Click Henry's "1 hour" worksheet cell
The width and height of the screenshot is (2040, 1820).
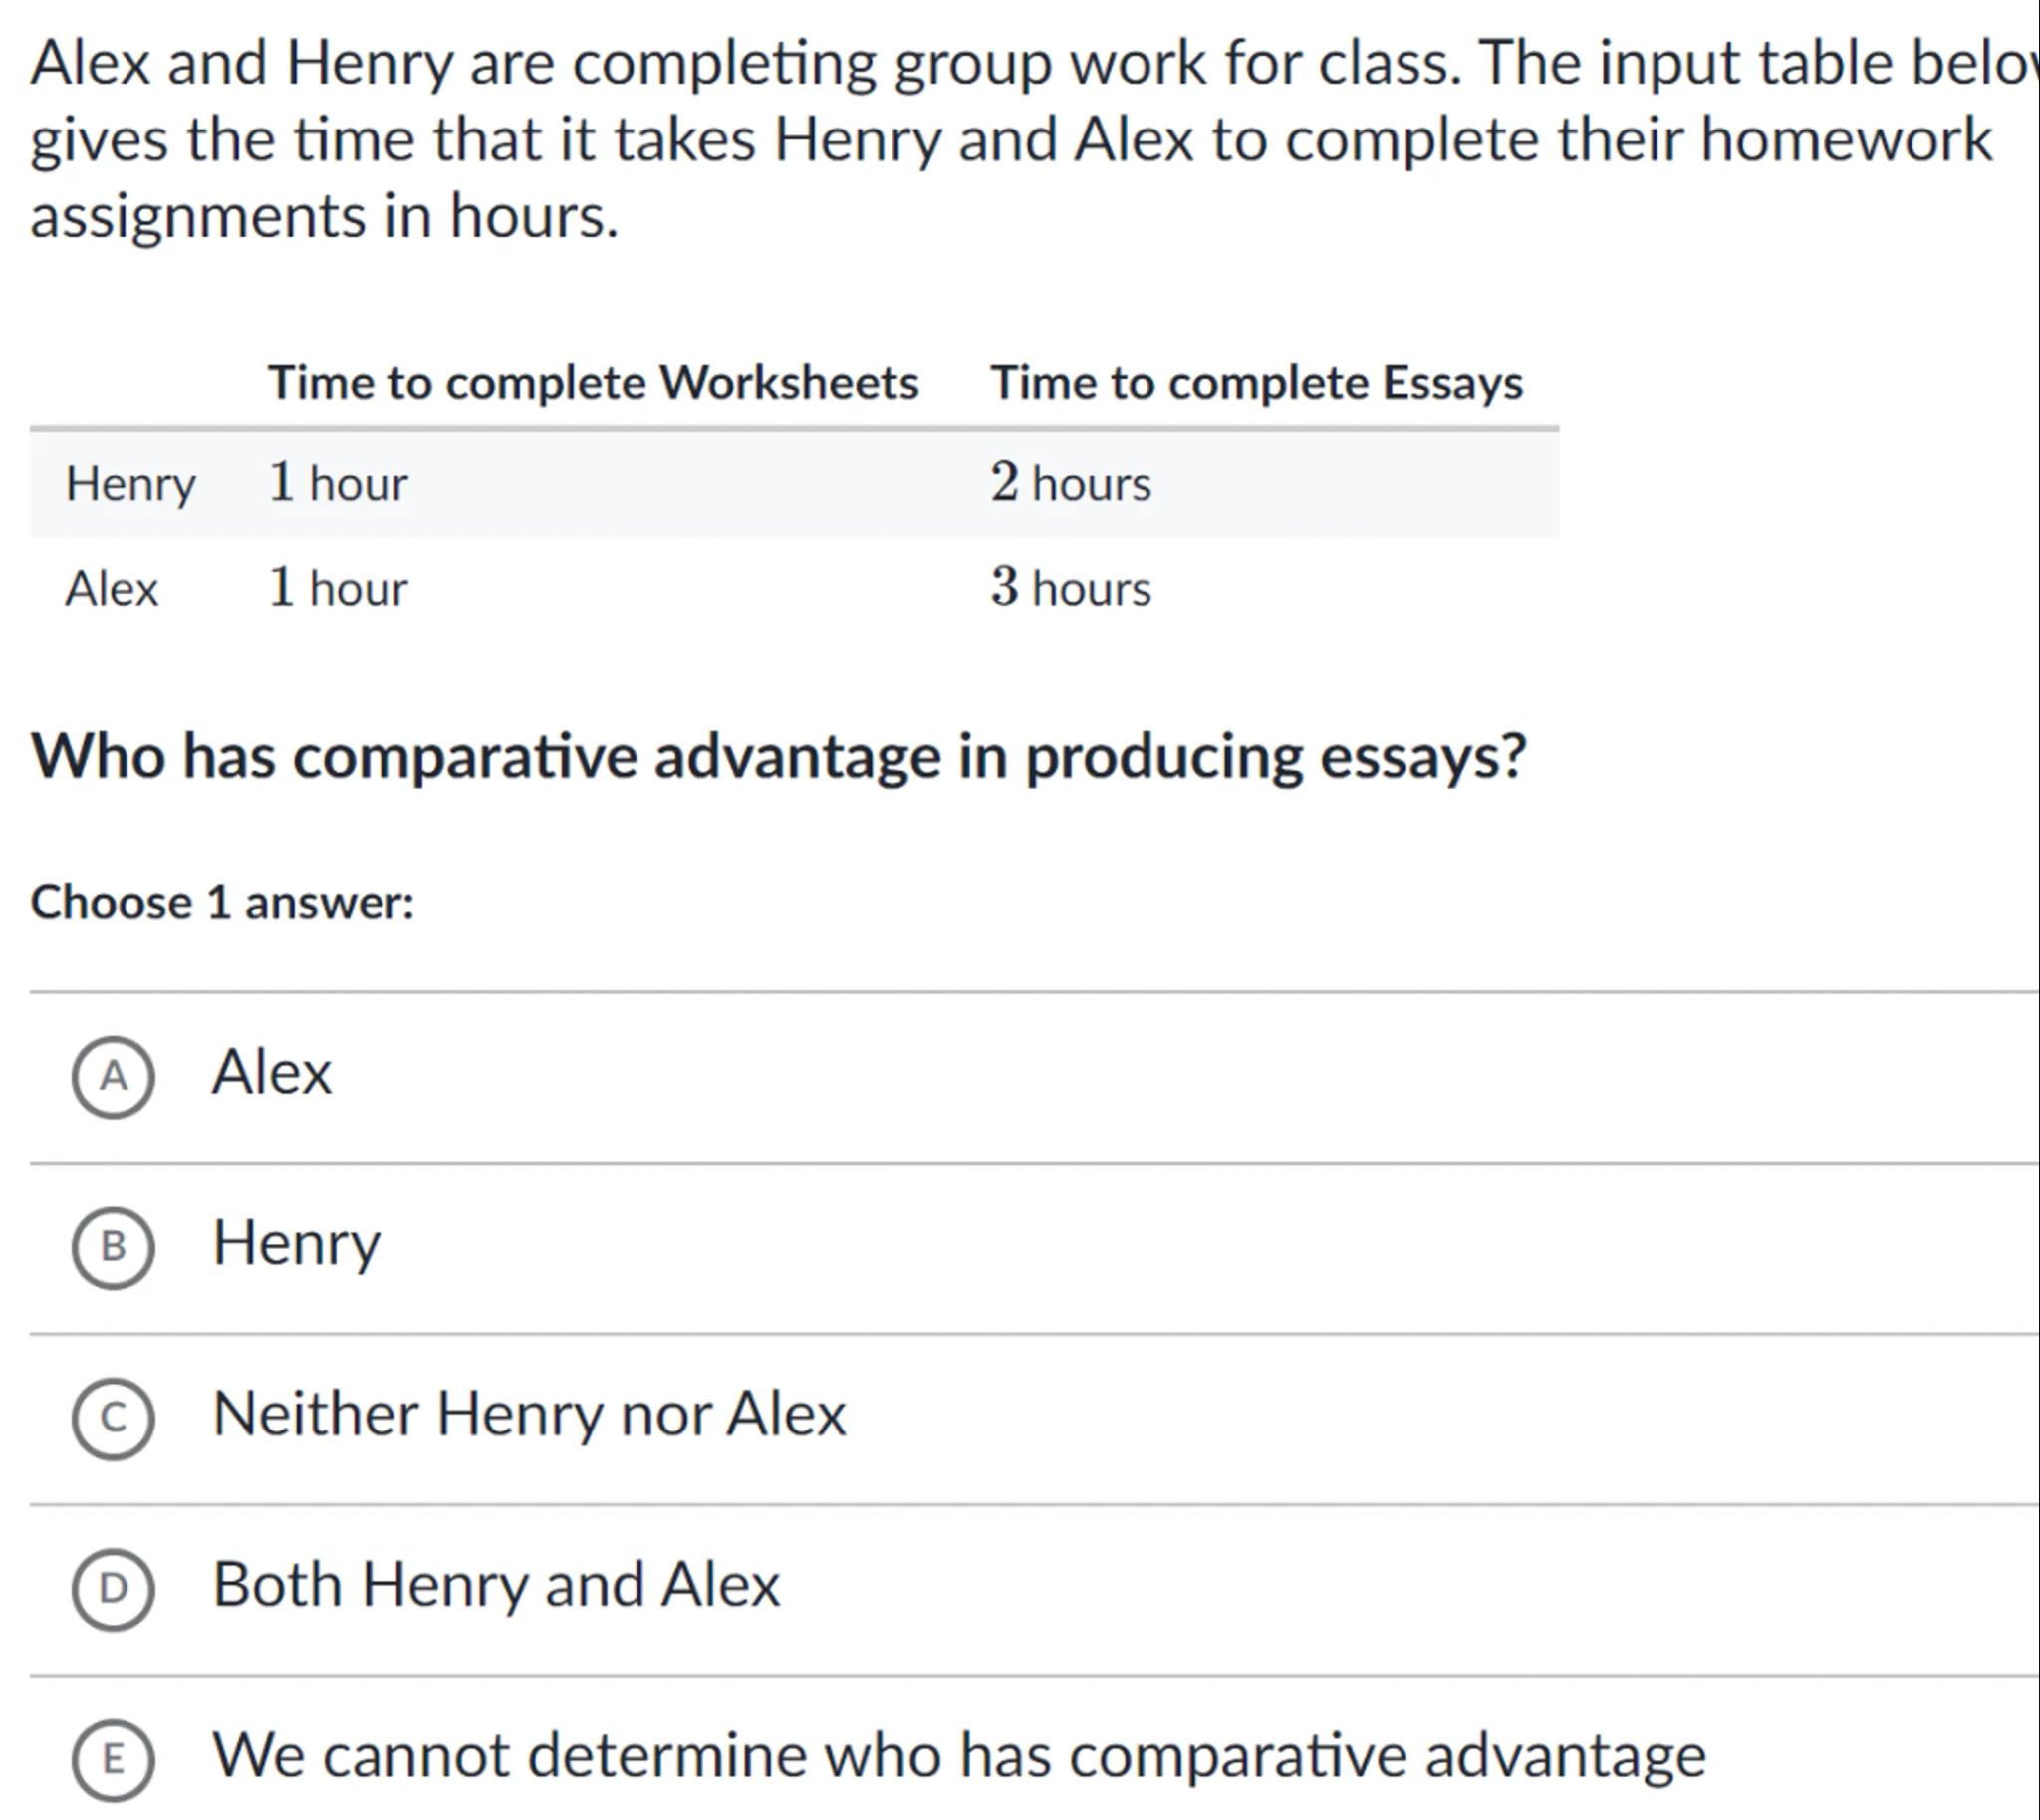pyautogui.click(x=338, y=484)
